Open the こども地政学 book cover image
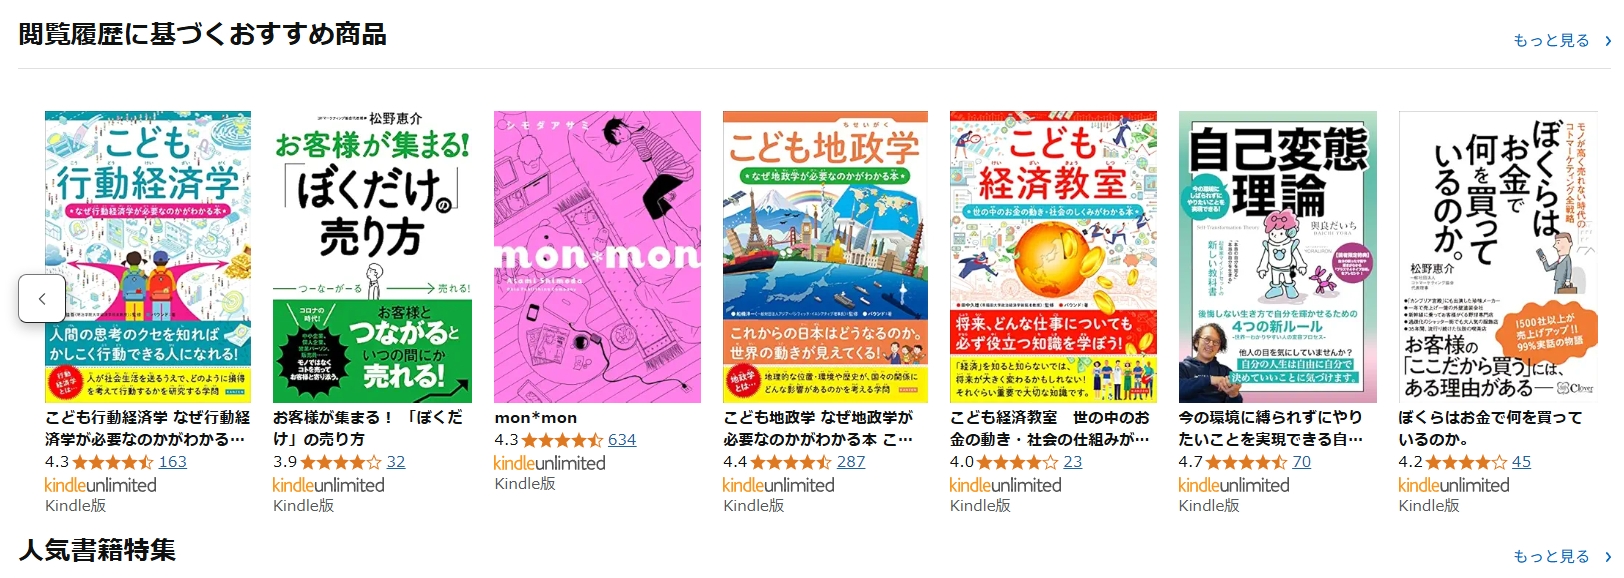 tap(825, 257)
